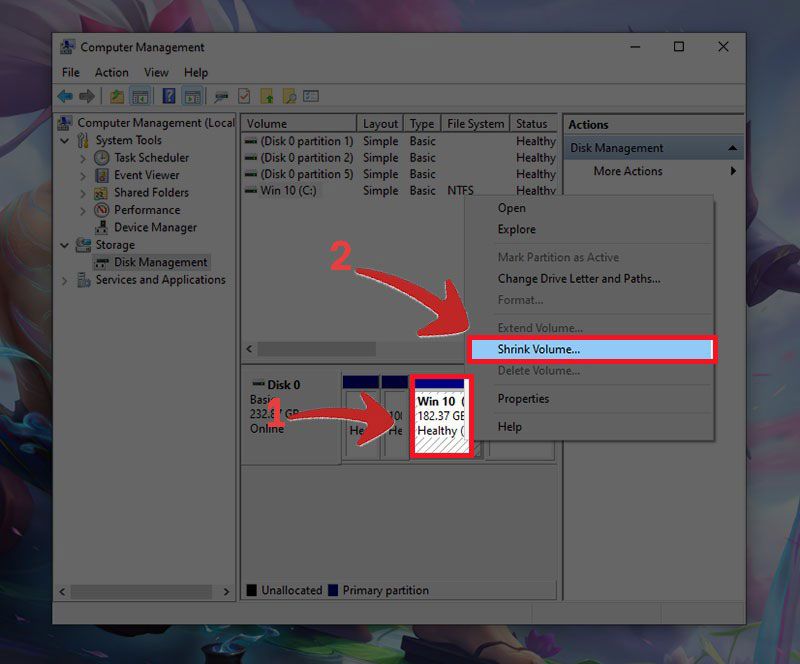Sort by the Layout column header
Image resolution: width=800 pixels, height=664 pixels.
coord(380,124)
